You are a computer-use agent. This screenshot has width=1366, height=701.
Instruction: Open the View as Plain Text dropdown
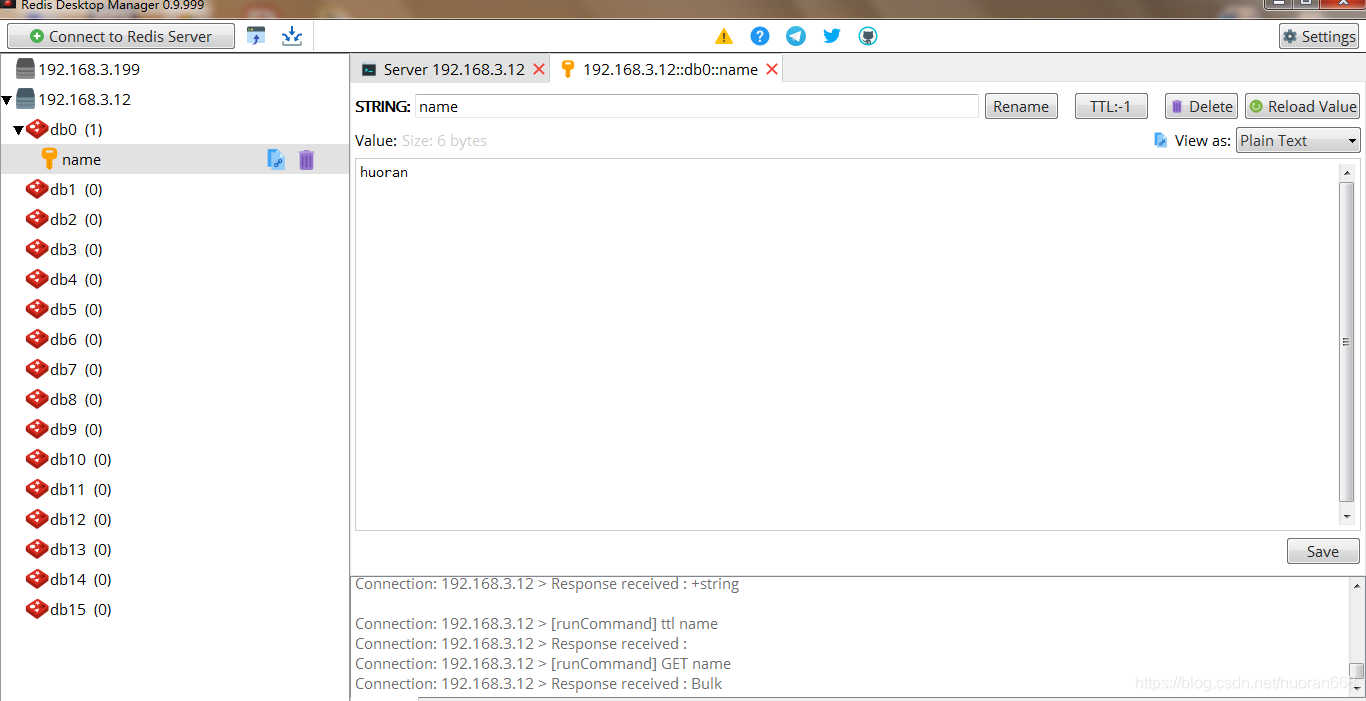point(1298,140)
